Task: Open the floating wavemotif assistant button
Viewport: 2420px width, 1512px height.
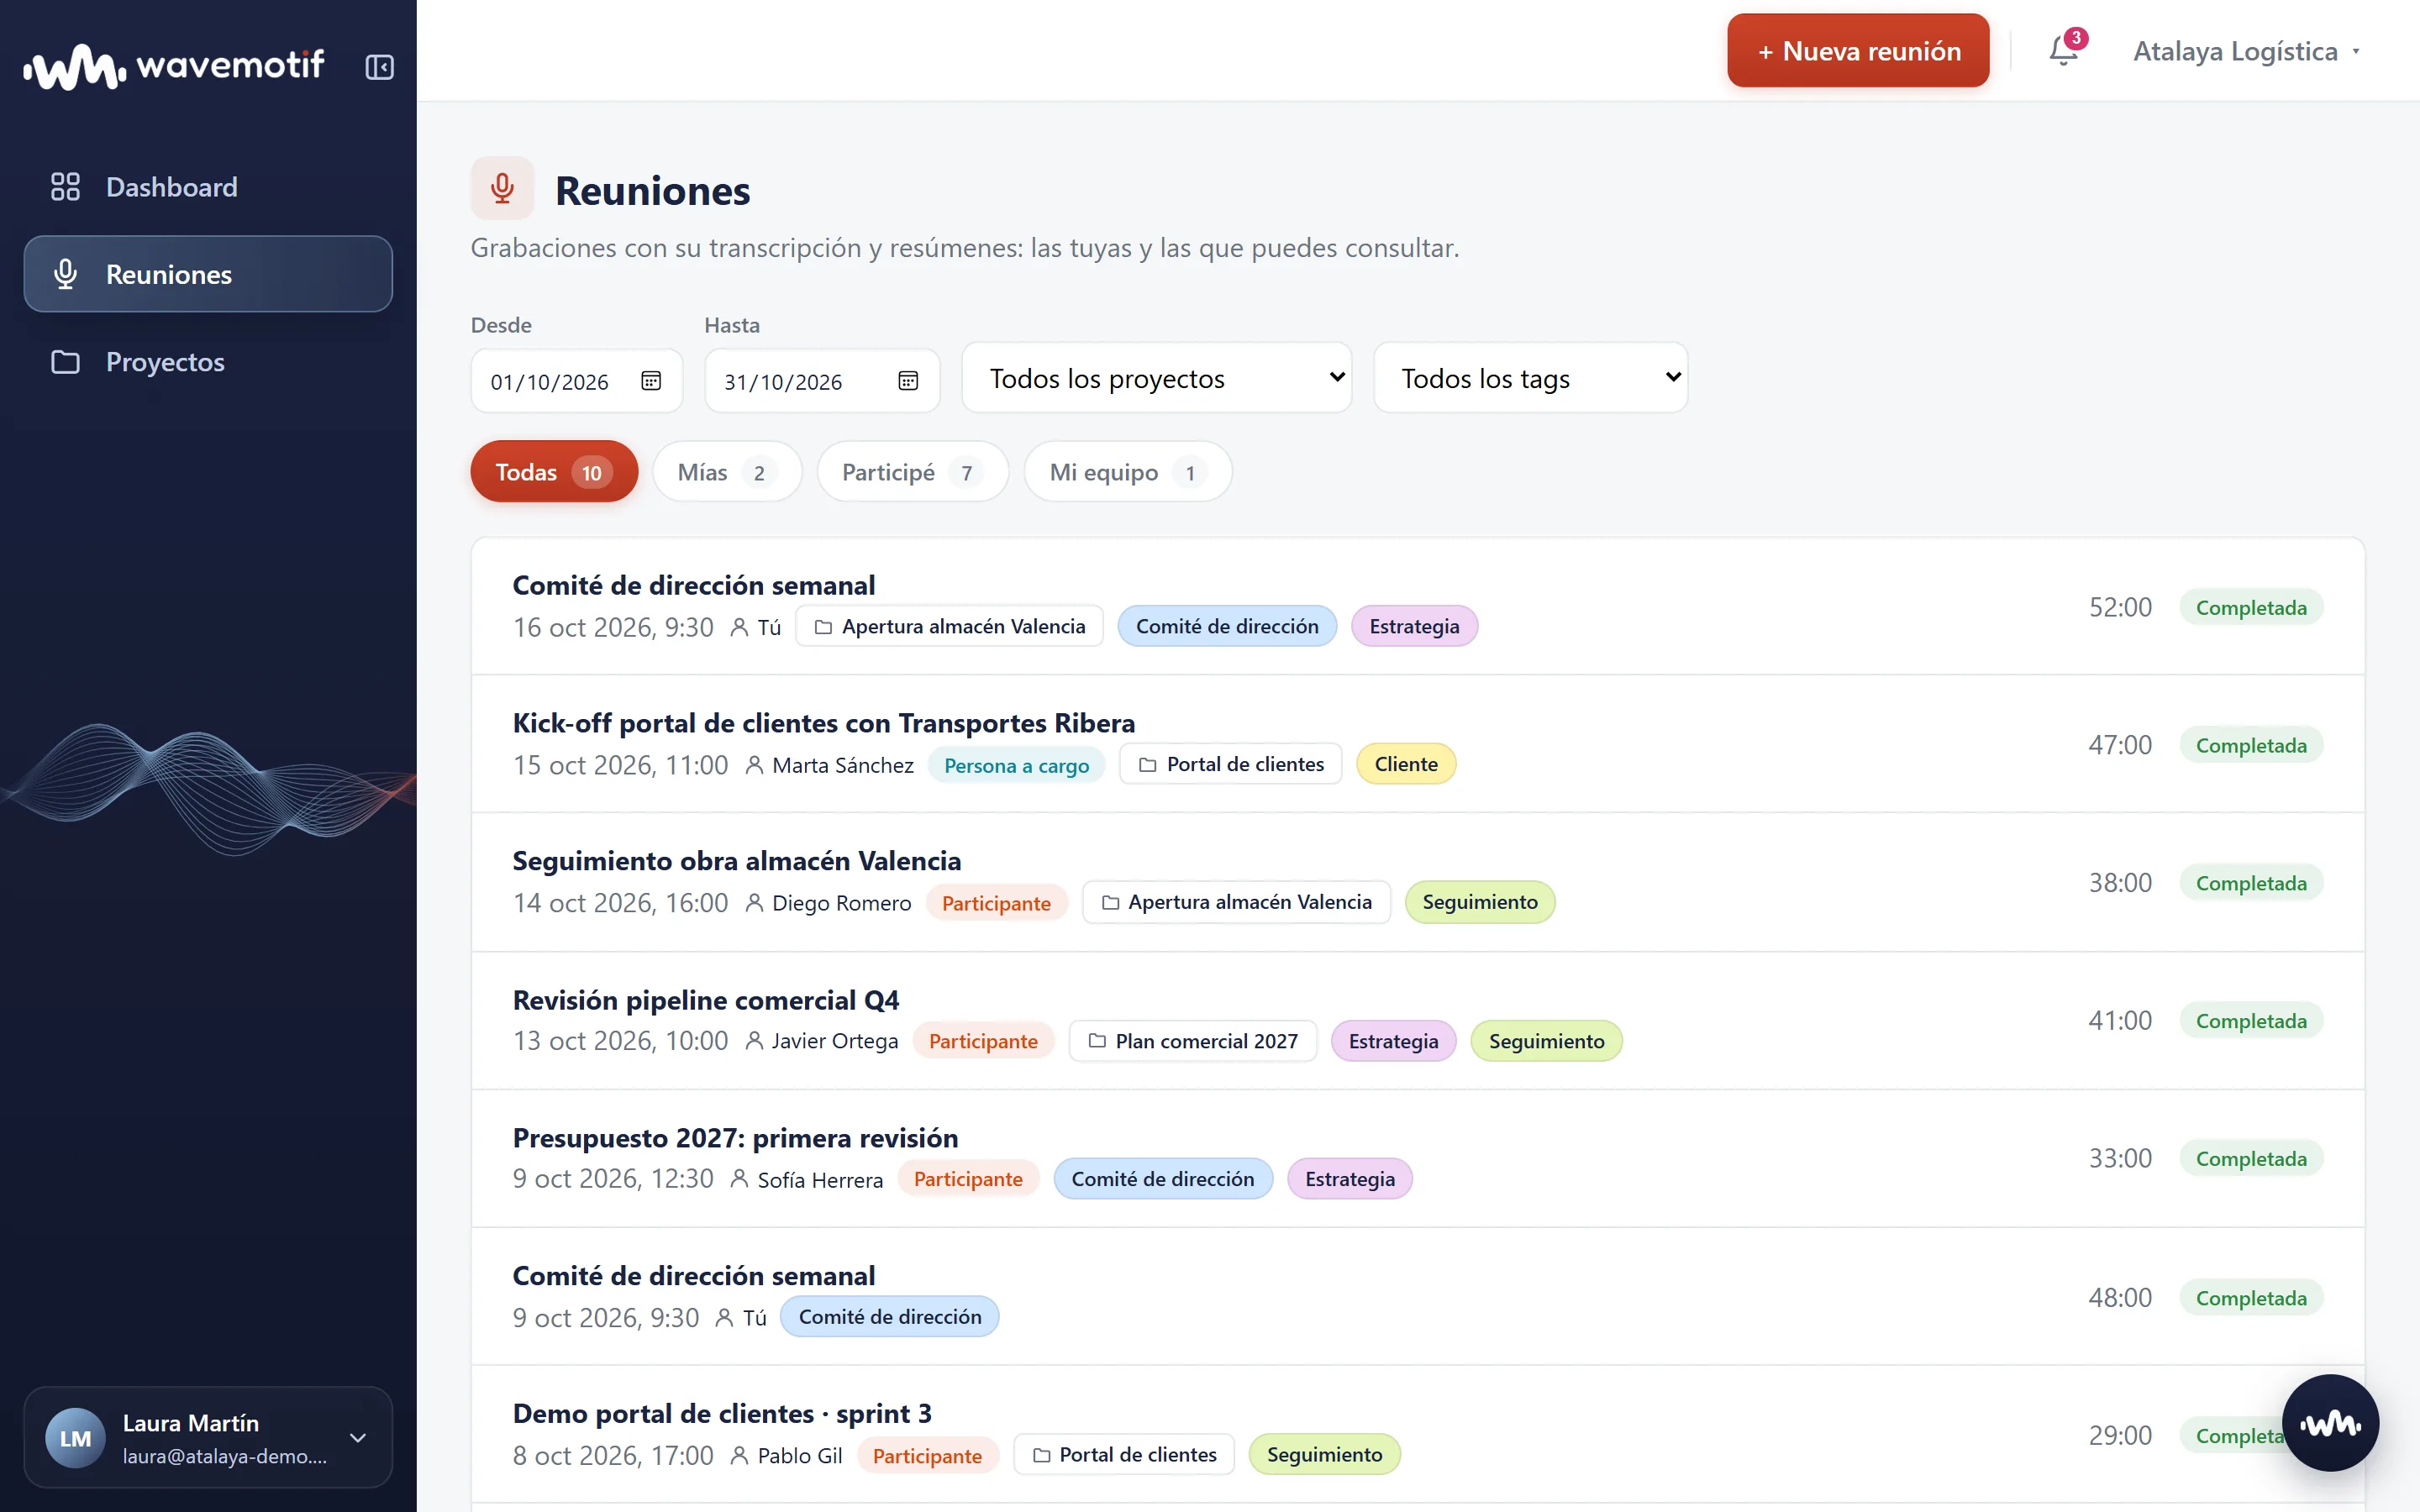Action: tap(2330, 1422)
